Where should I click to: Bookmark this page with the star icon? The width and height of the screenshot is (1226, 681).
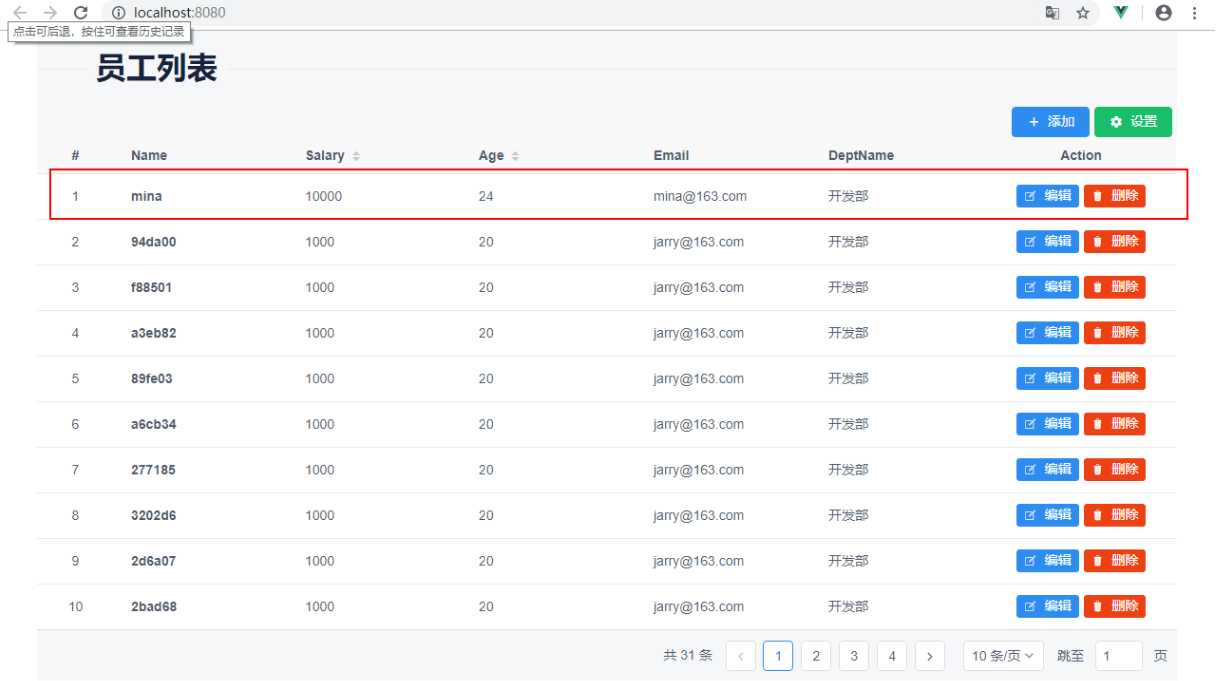click(x=1083, y=13)
